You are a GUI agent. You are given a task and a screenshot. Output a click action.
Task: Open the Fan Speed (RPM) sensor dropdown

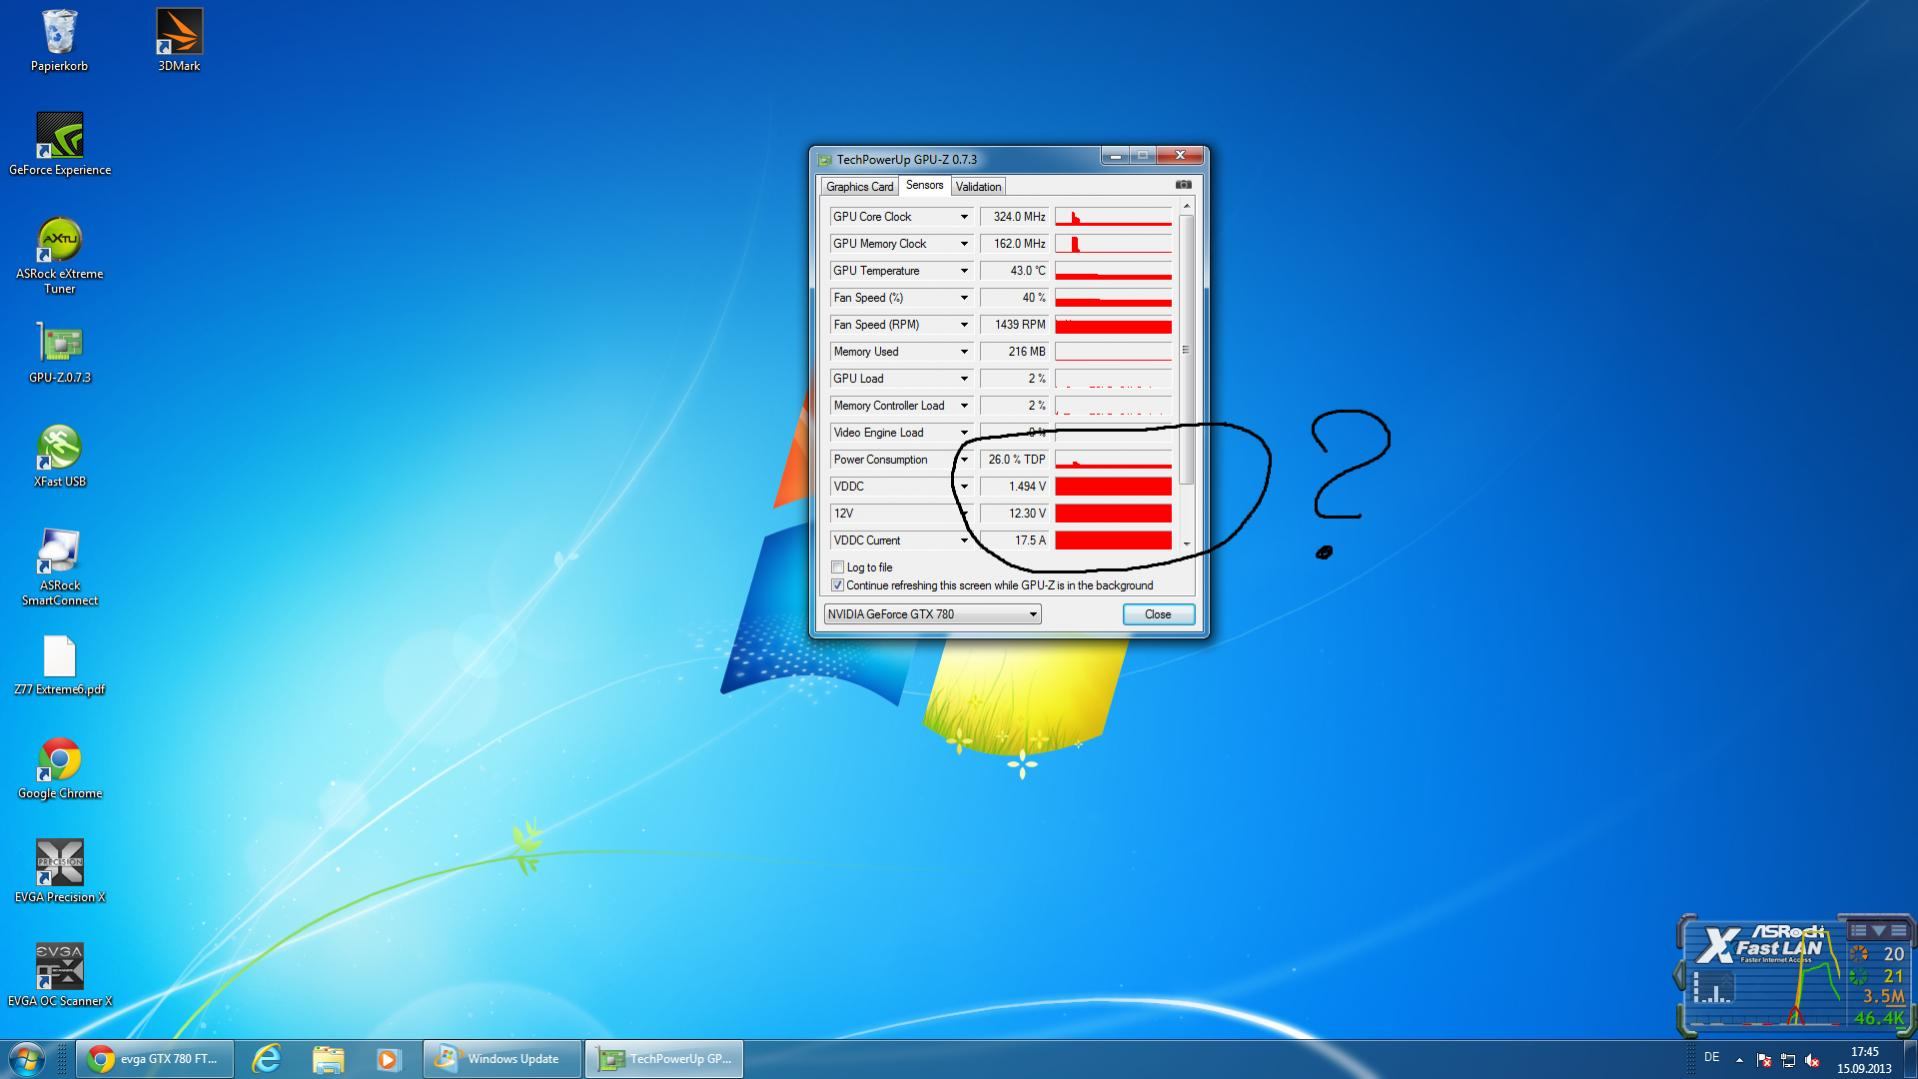pyautogui.click(x=964, y=324)
